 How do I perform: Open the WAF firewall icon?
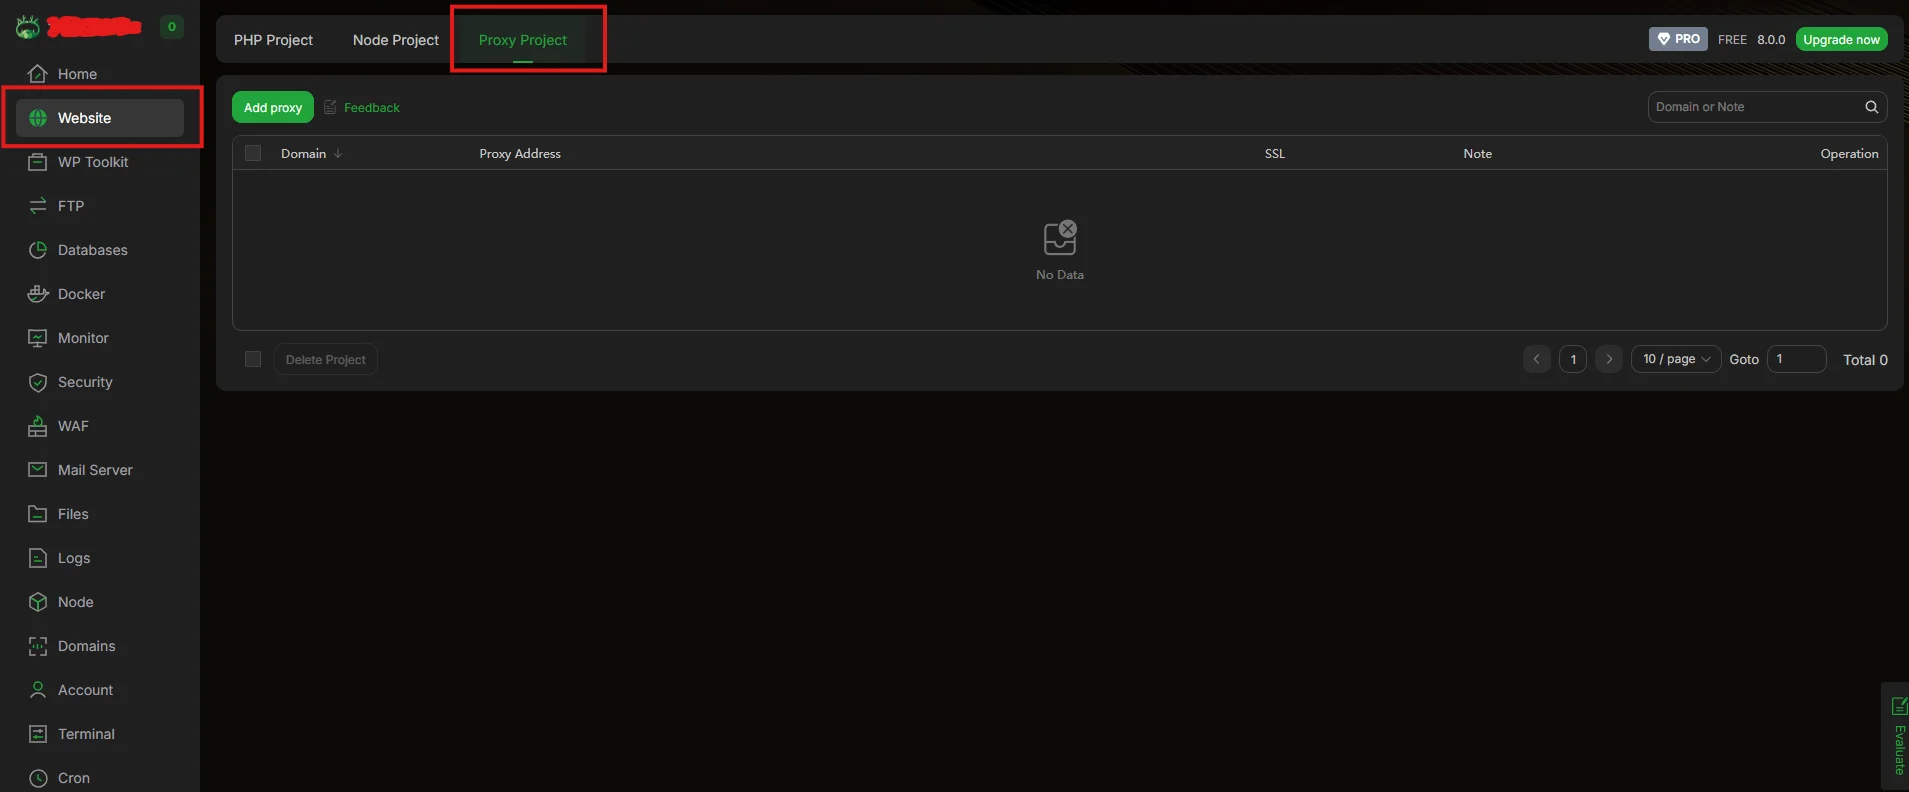38,426
